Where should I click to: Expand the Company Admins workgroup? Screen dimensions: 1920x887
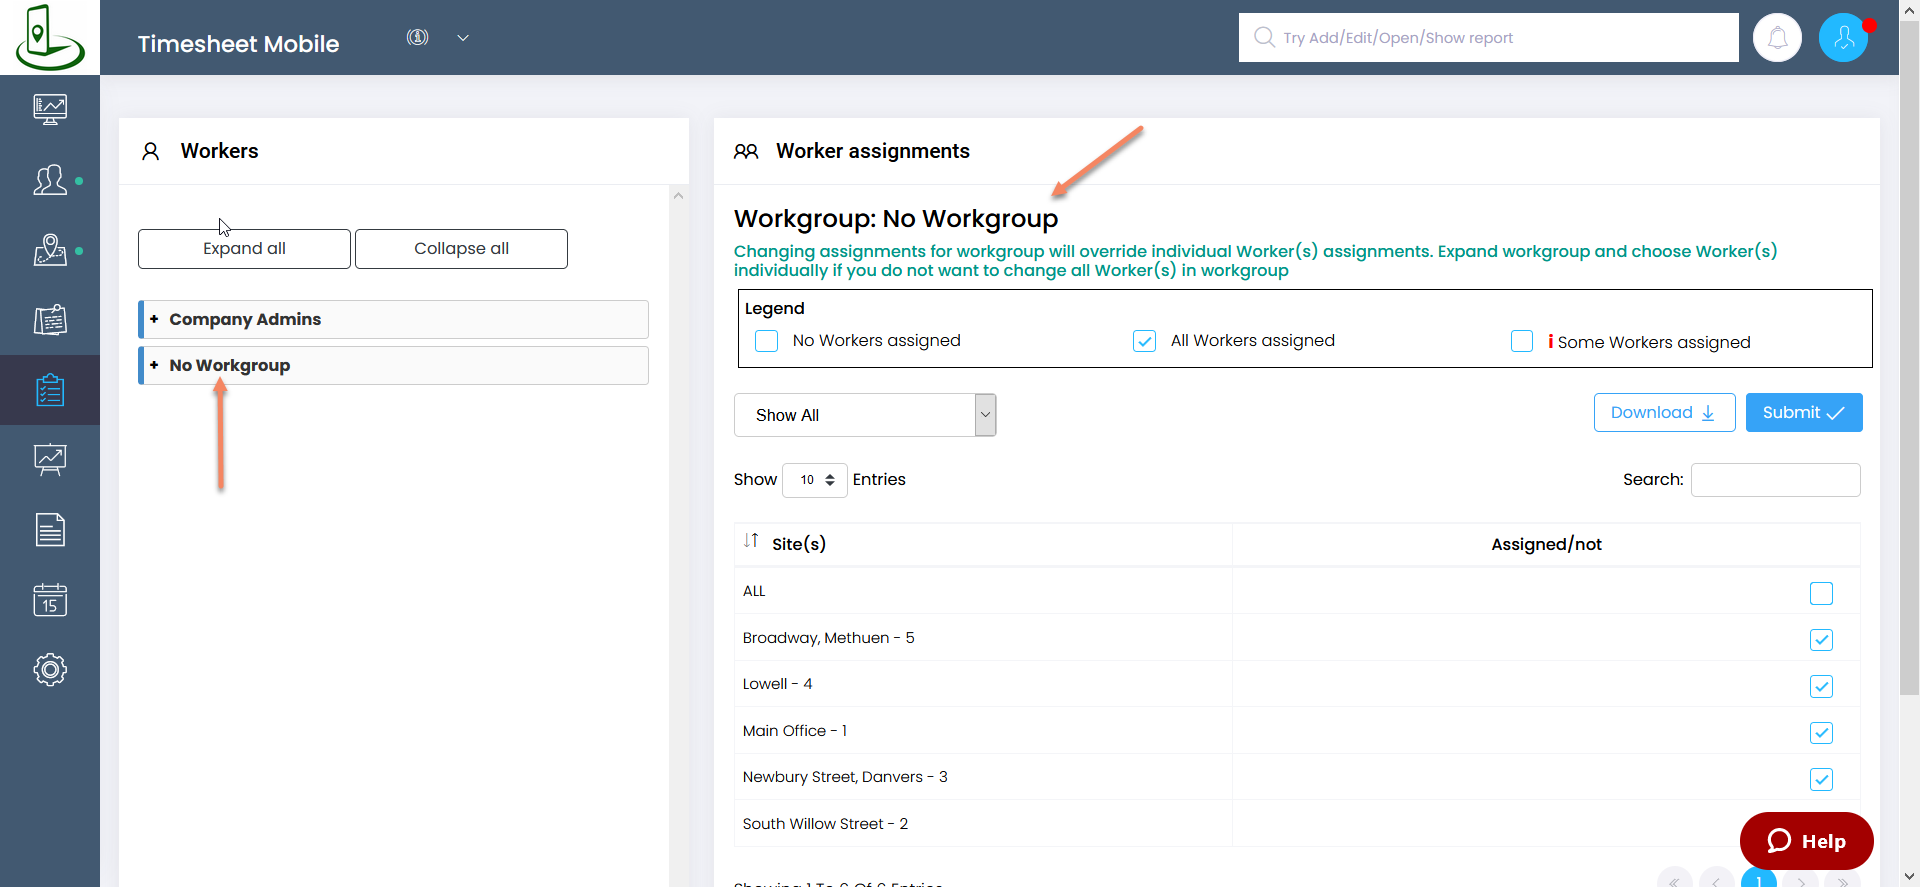[393, 319]
